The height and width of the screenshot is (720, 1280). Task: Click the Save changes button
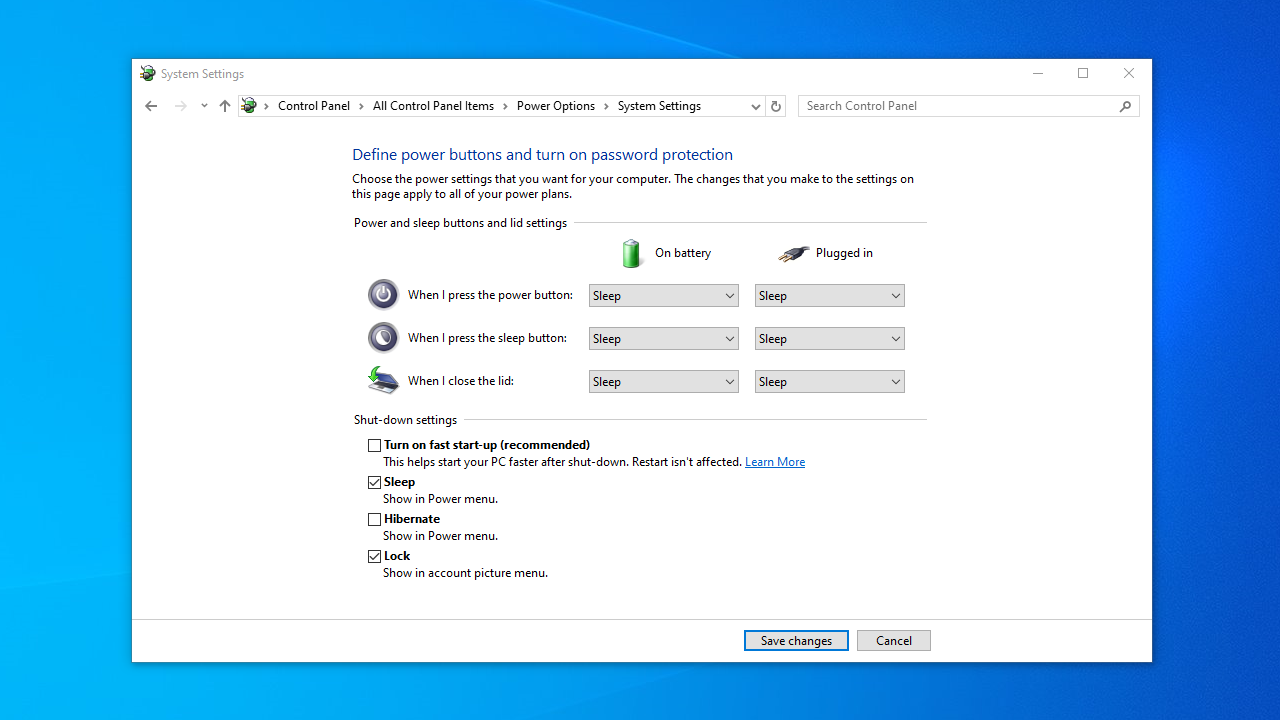click(796, 641)
